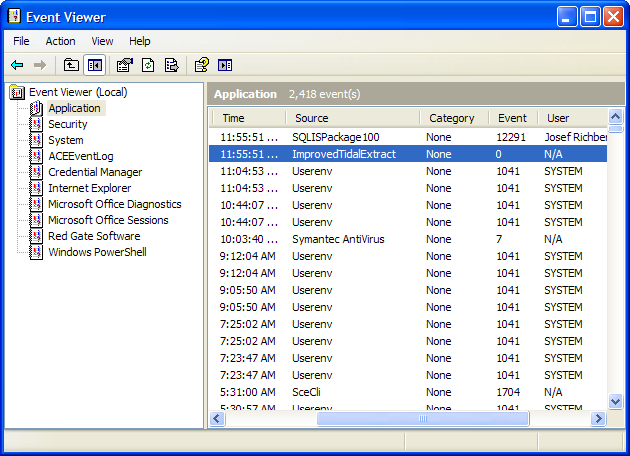Click the Security log icon
The width and height of the screenshot is (630, 456).
coord(37,124)
